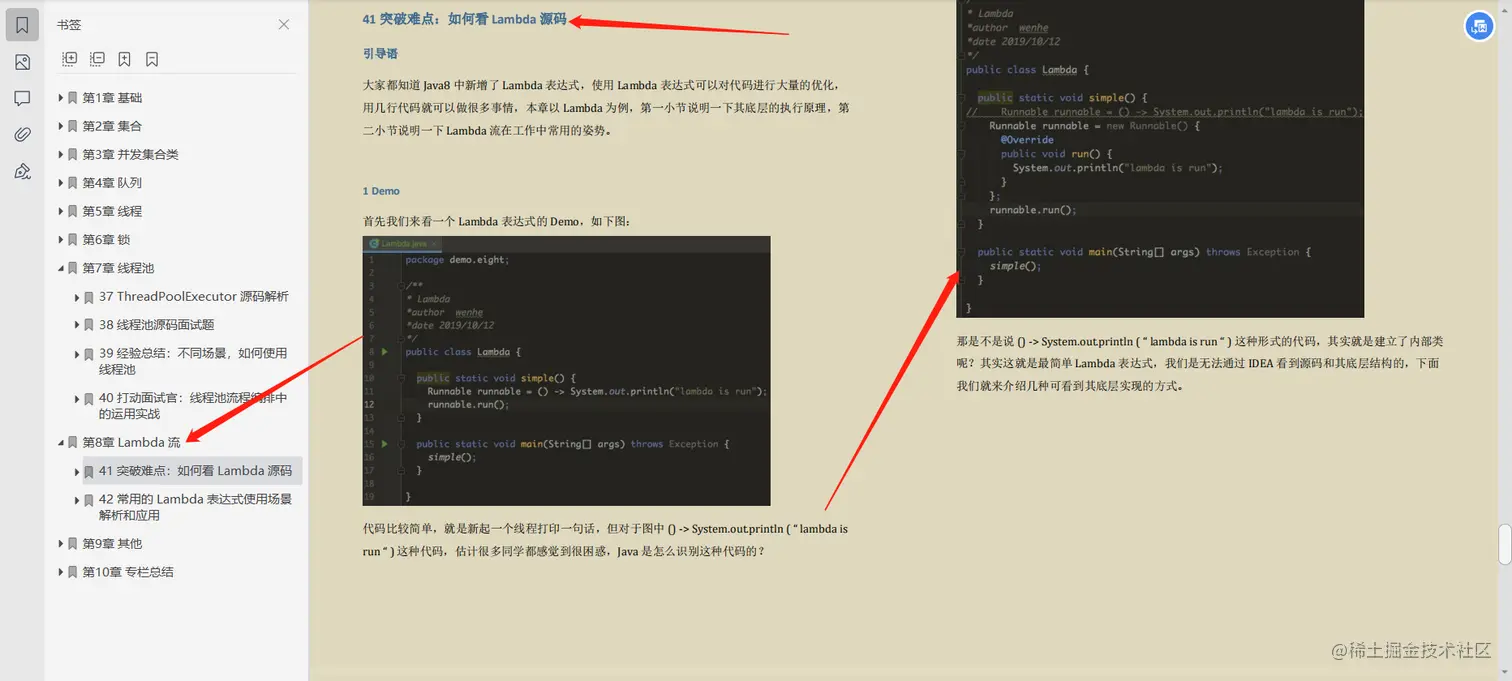Click the 书签 panel title
Image resolution: width=1512 pixels, height=681 pixels.
pos(70,25)
